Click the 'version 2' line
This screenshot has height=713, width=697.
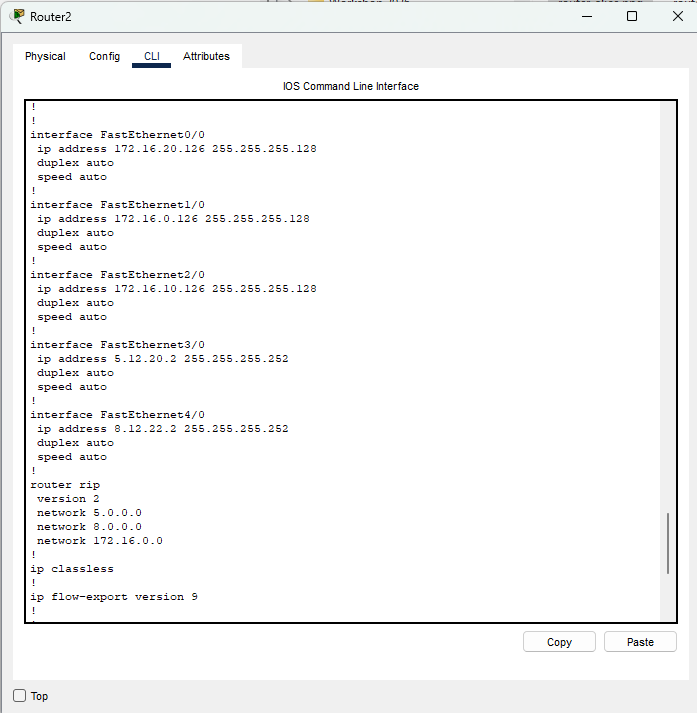pyautogui.click(x=68, y=499)
